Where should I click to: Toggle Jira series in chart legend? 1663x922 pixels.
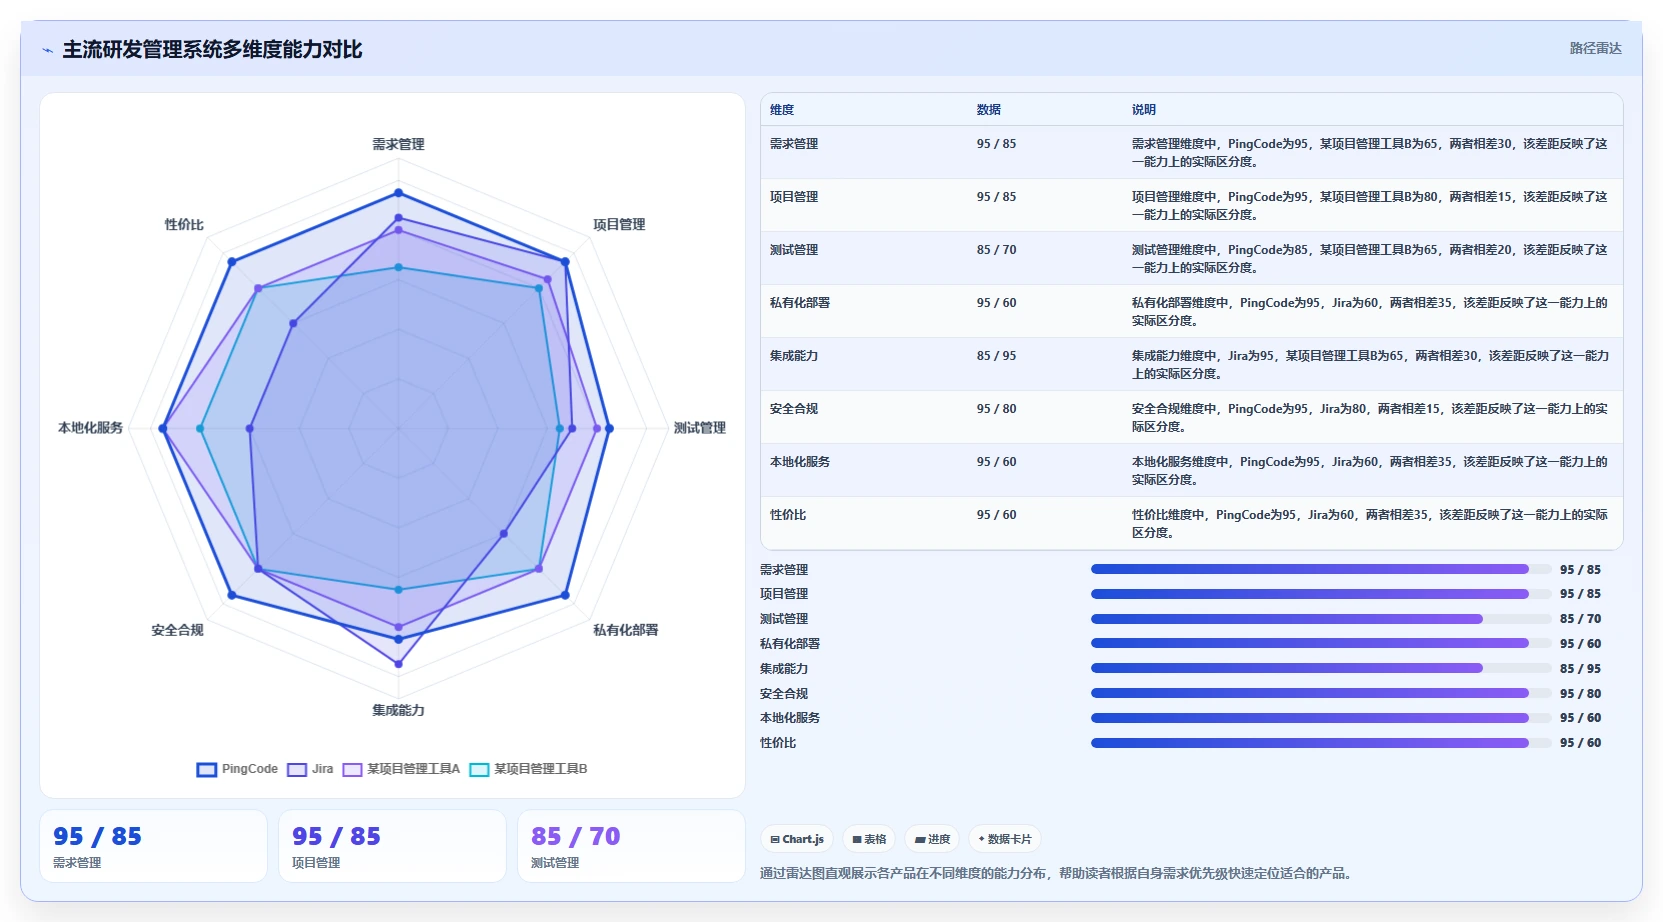tap(310, 769)
